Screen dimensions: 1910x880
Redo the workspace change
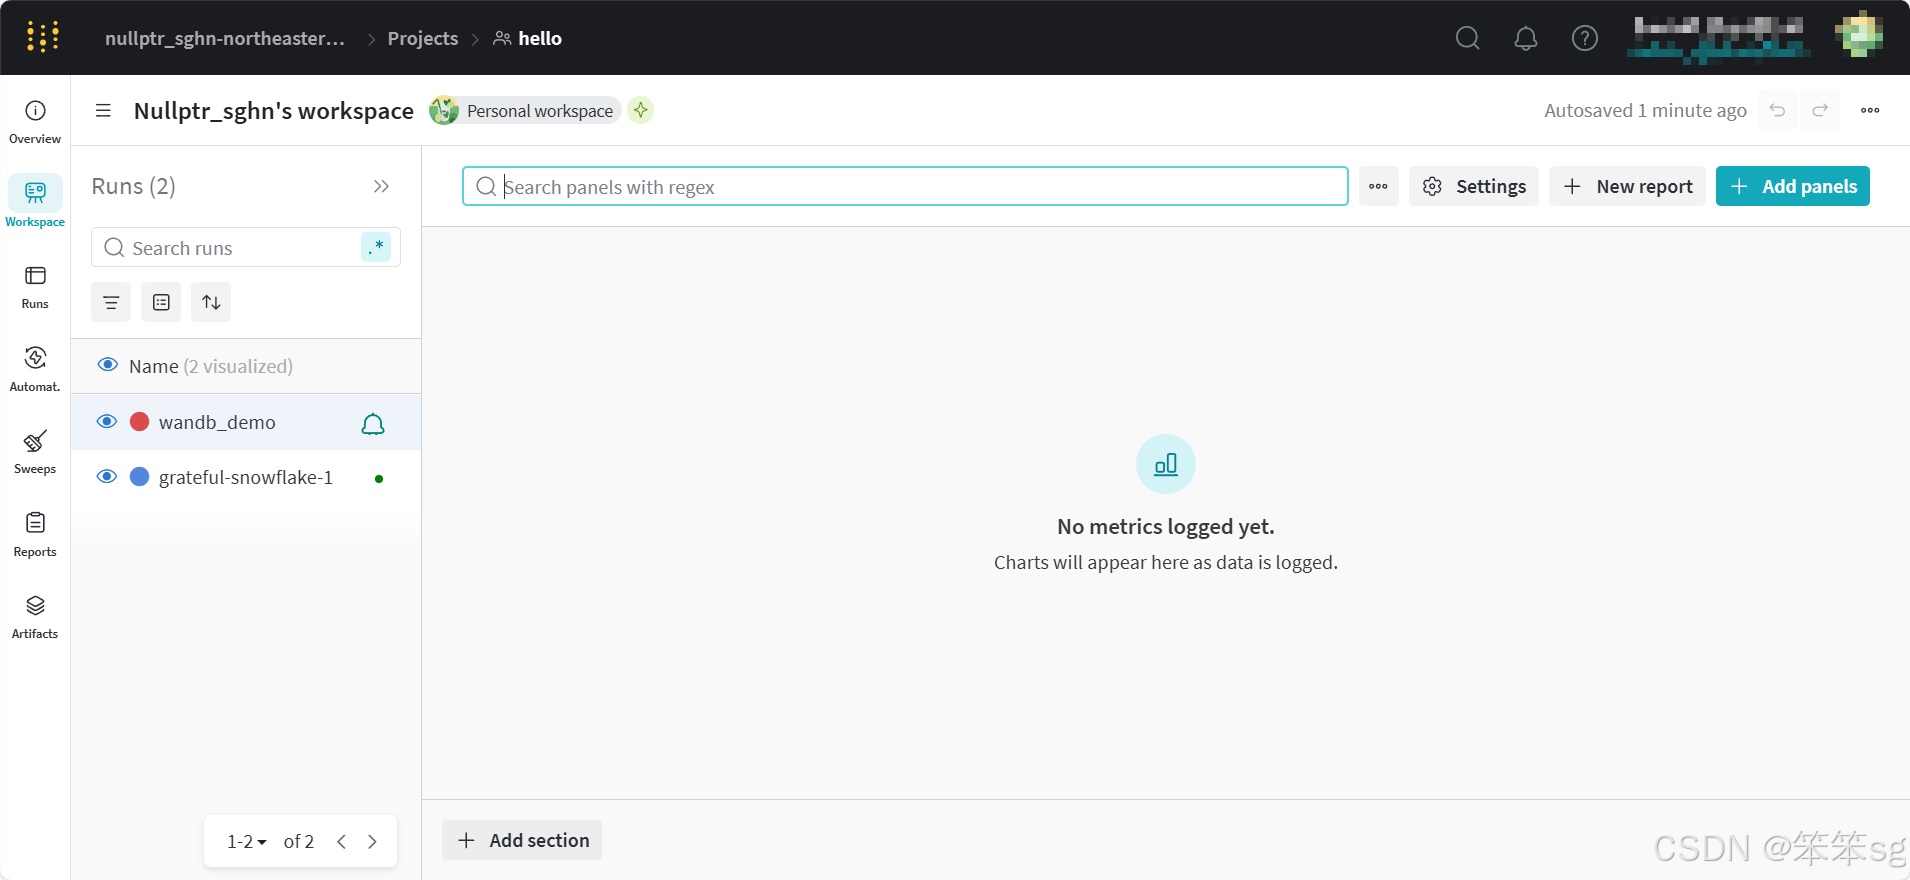[1820, 110]
